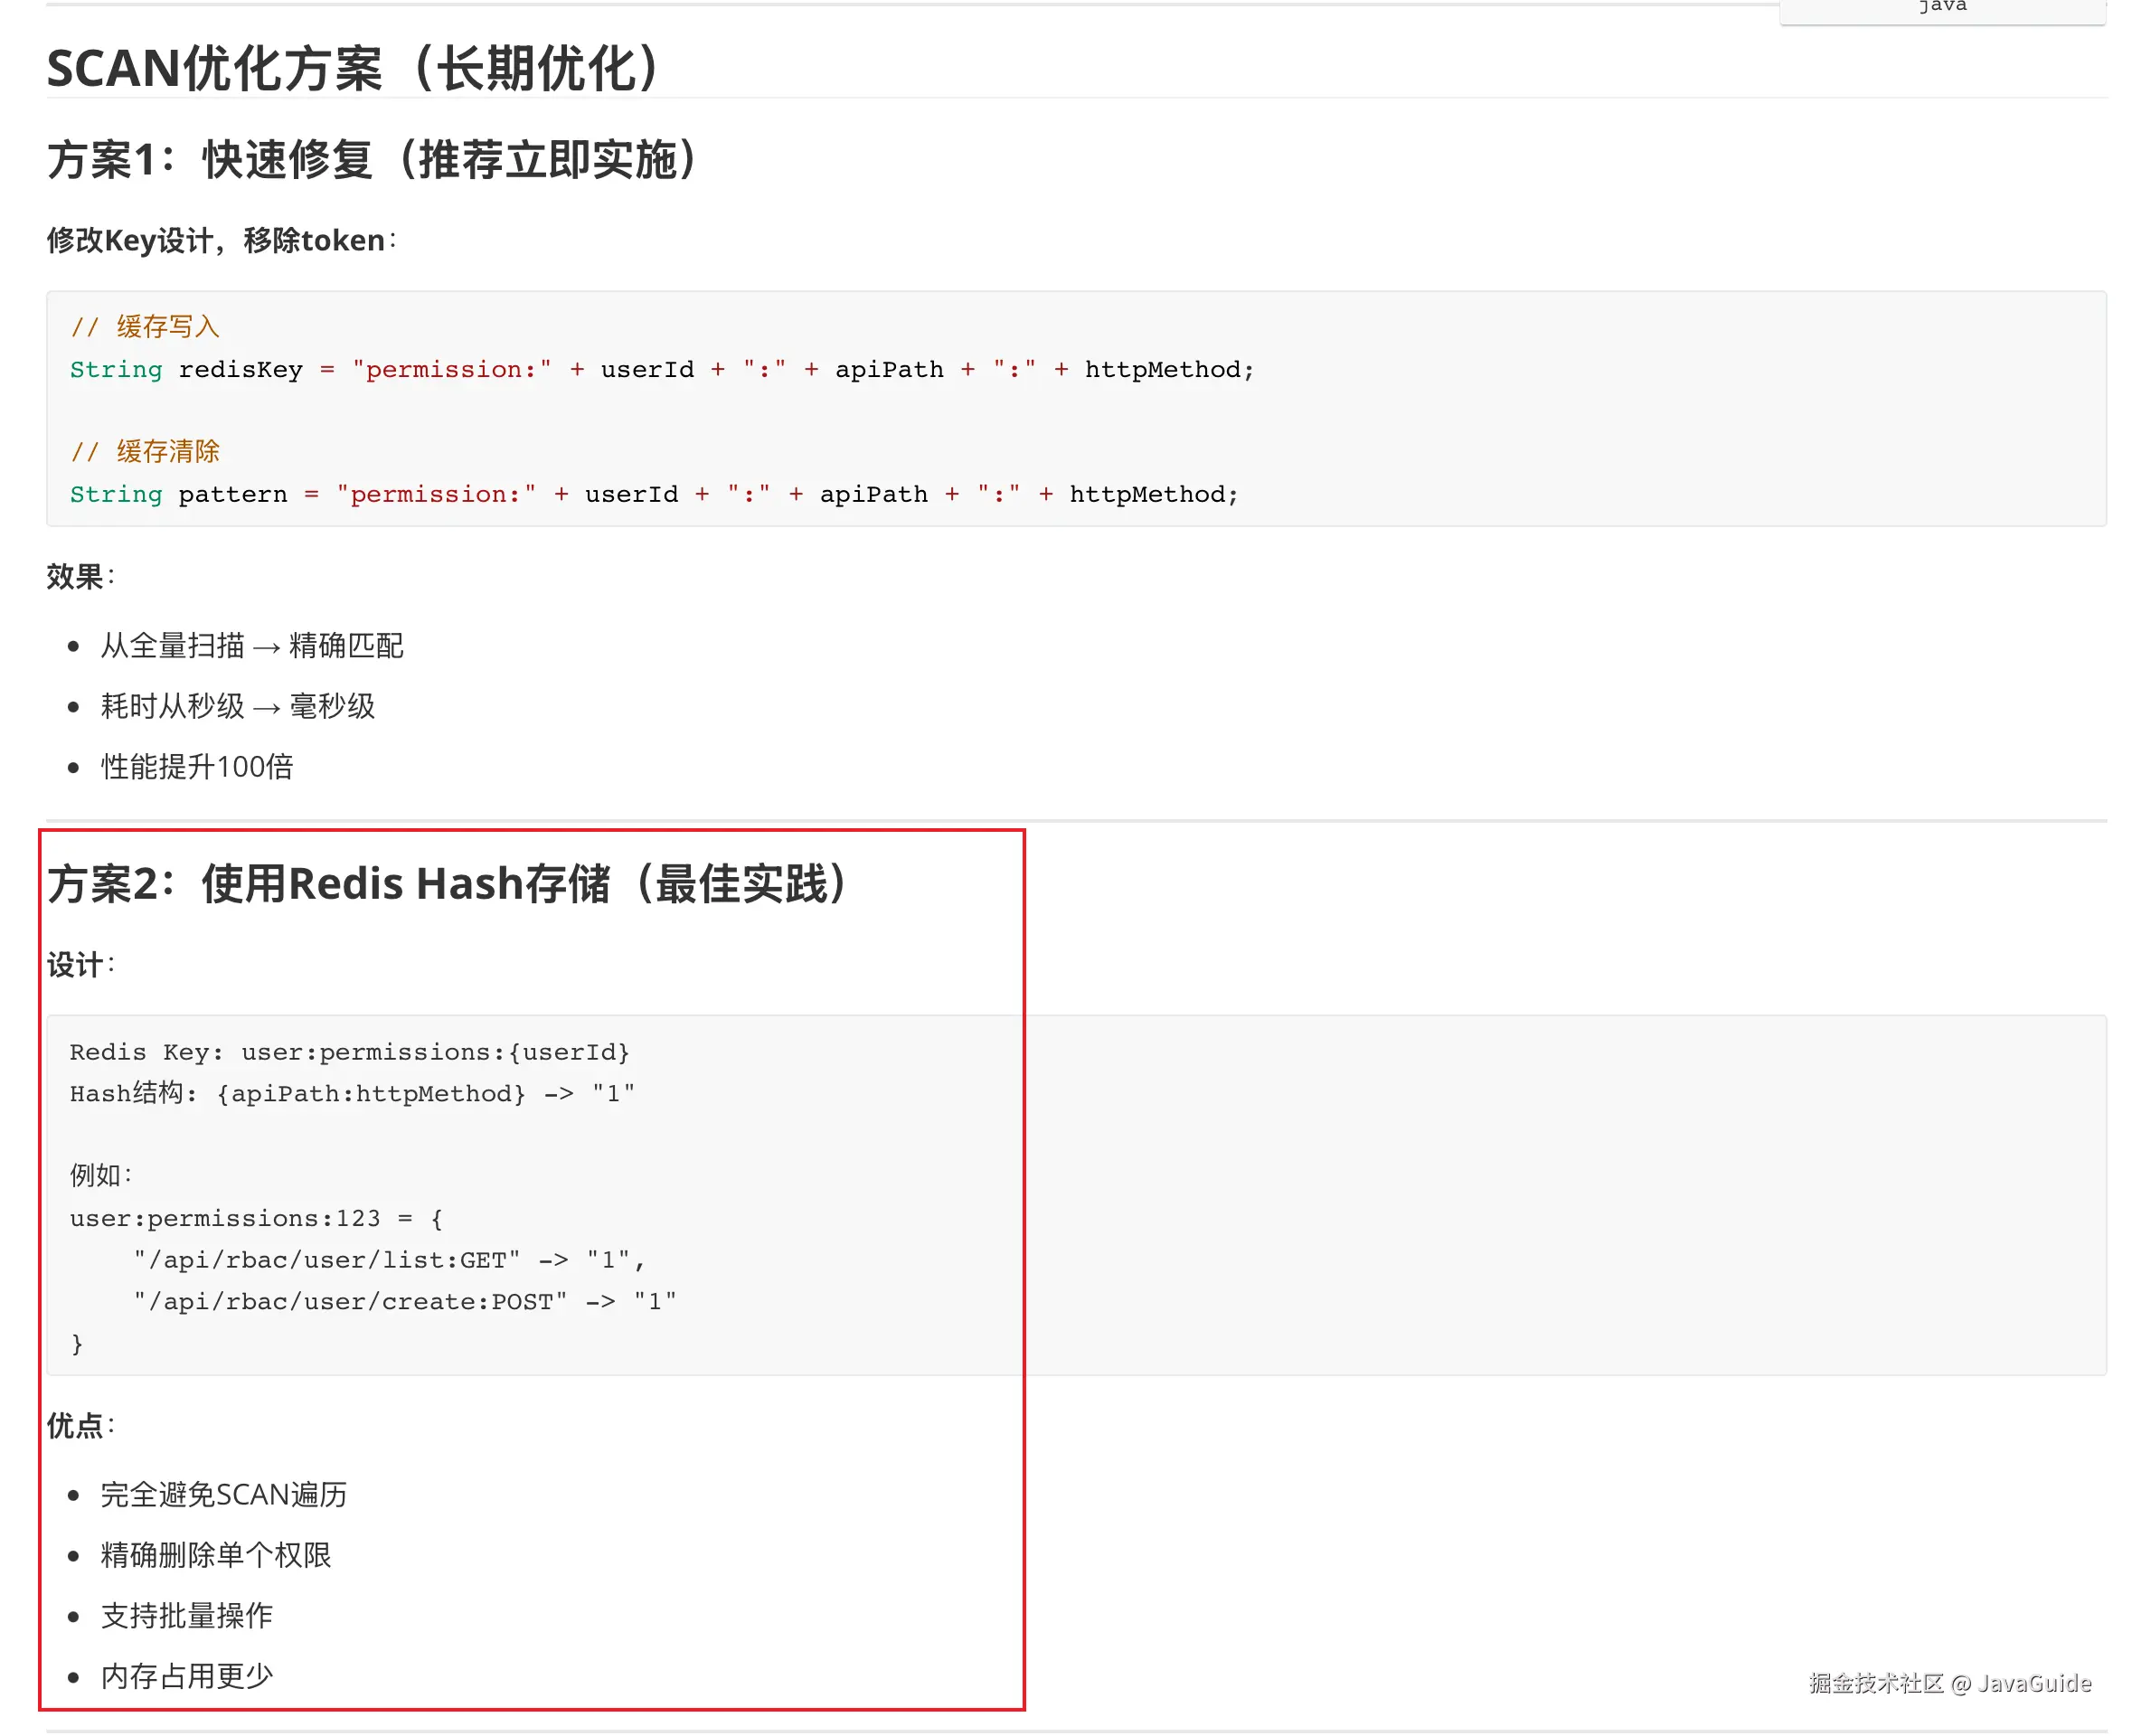Screen dimensions: 2132x1736
Task: Select the redisKey code line
Action: click(660, 369)
